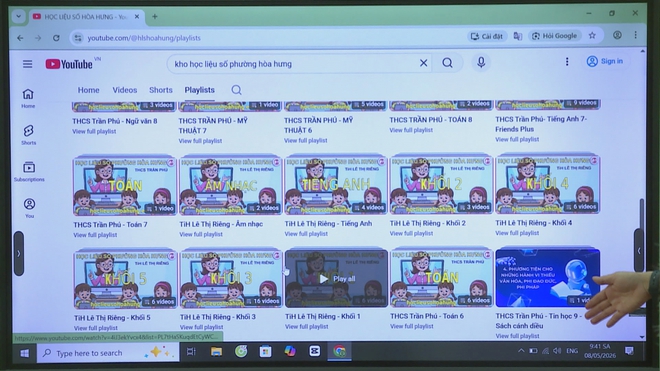
Task: Expand the left edge side panel arrow
Action: pyautogui.click(x=19, y=254)
